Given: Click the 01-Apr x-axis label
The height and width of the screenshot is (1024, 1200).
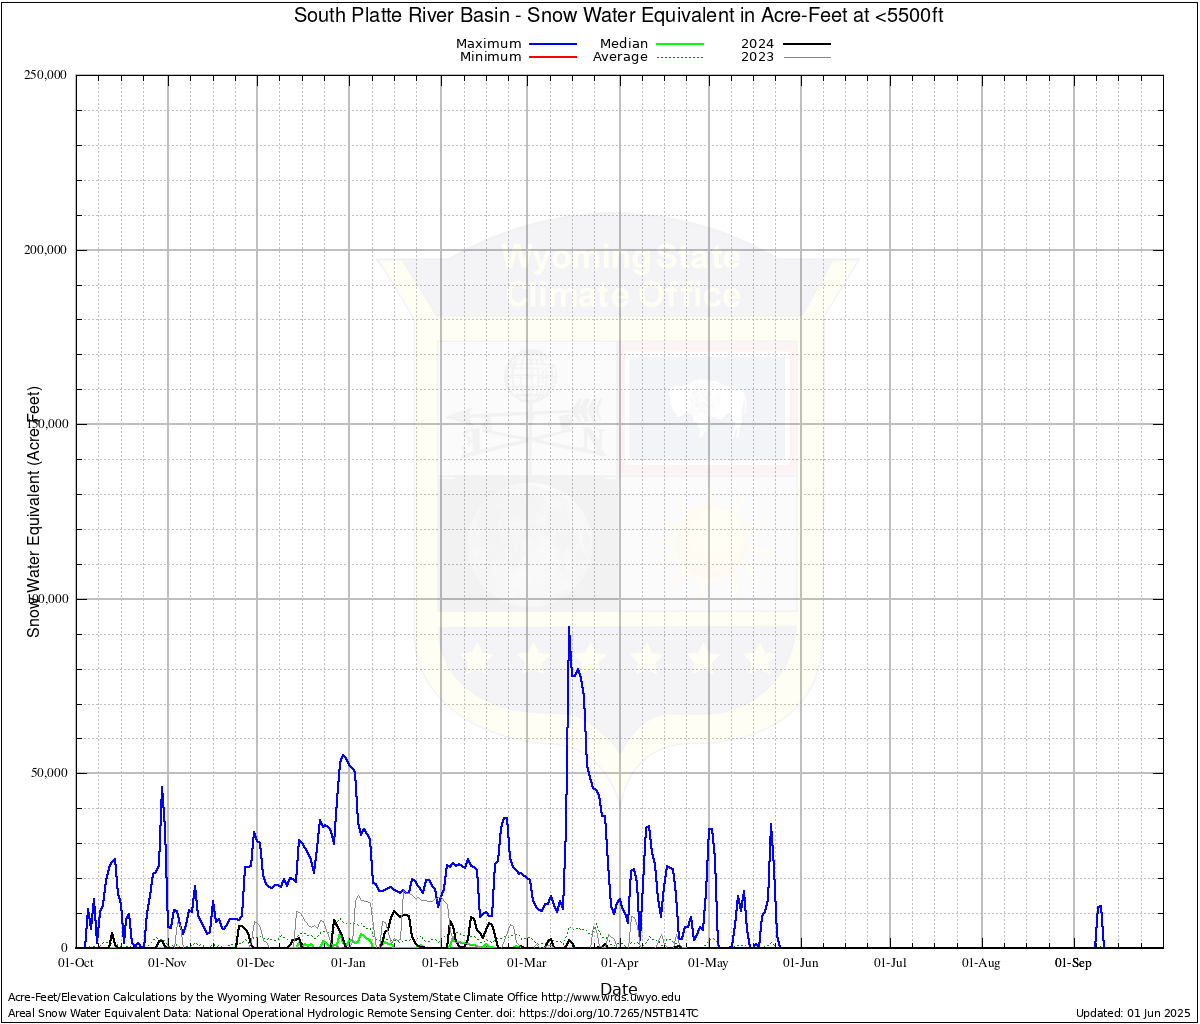Looking at the screenshot, I should (x=619, y=964).
